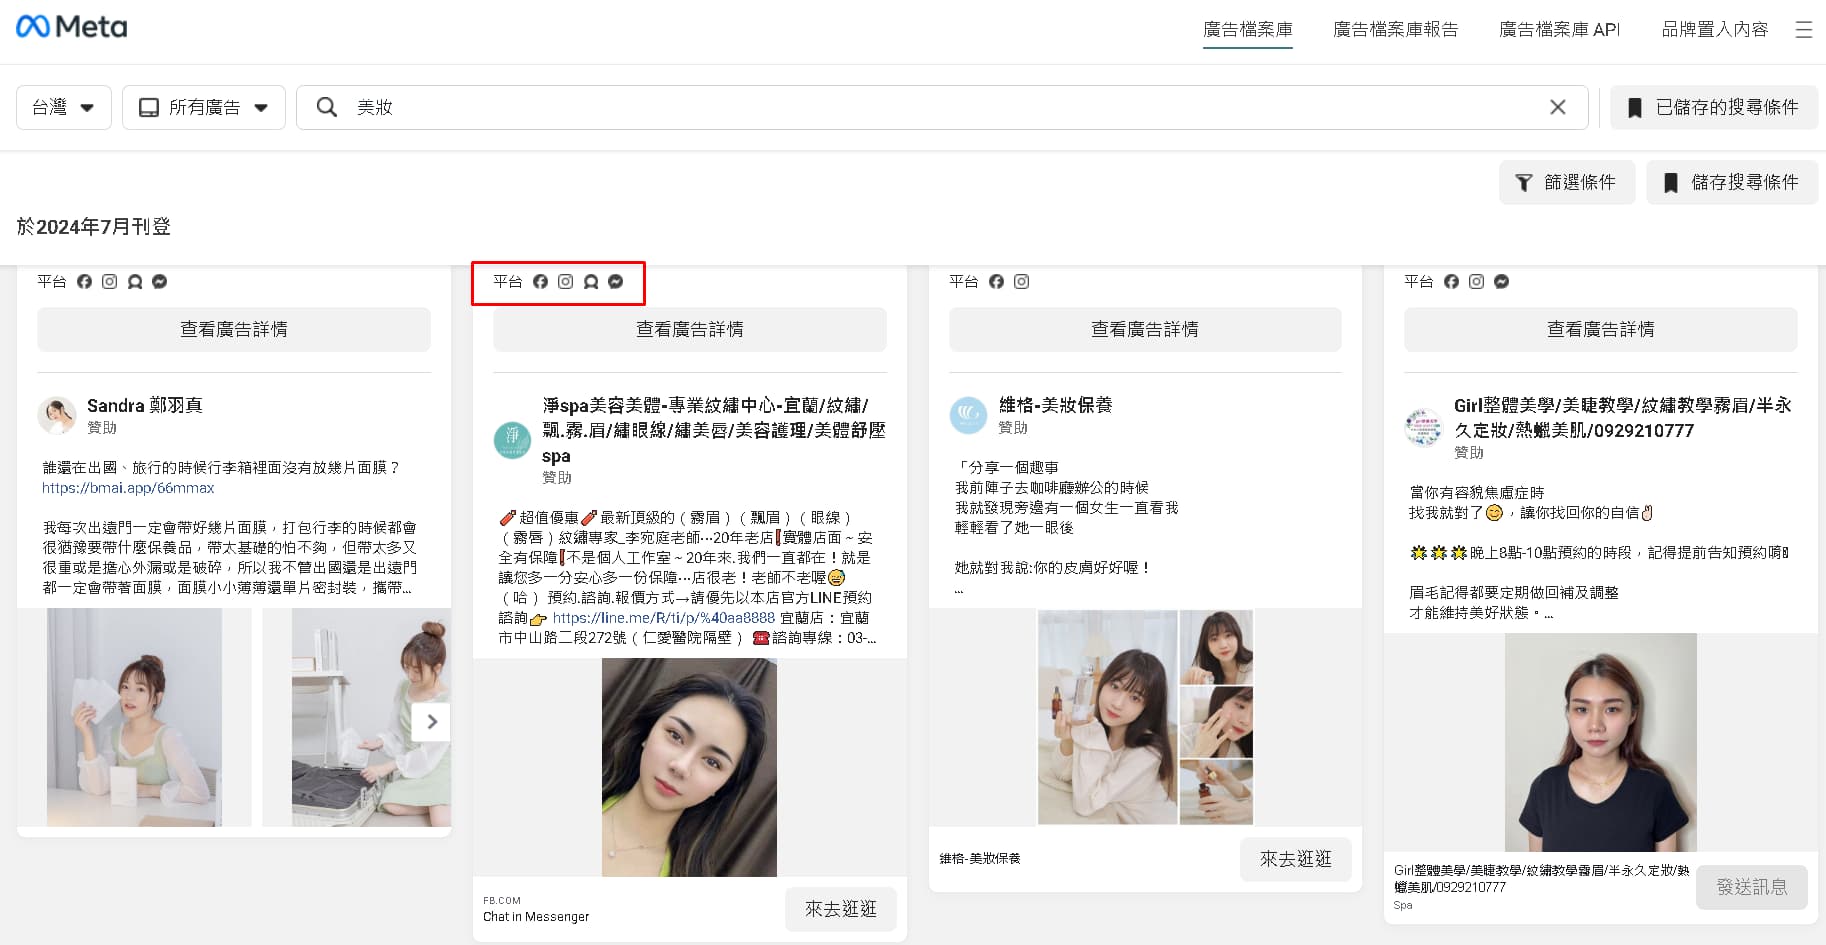Click the Girl整體美學 page avatar
The width and height of the screenshot is (1826, 945).
tap(1423, 427)
